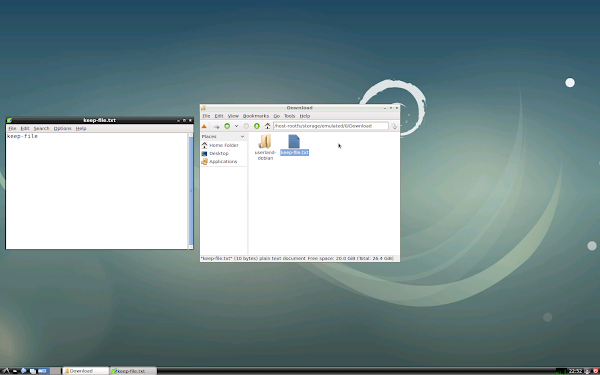Click the iconify-windows taskbar icon
Image resolution: width=600 pixels, height=375 pixels.
33,371
